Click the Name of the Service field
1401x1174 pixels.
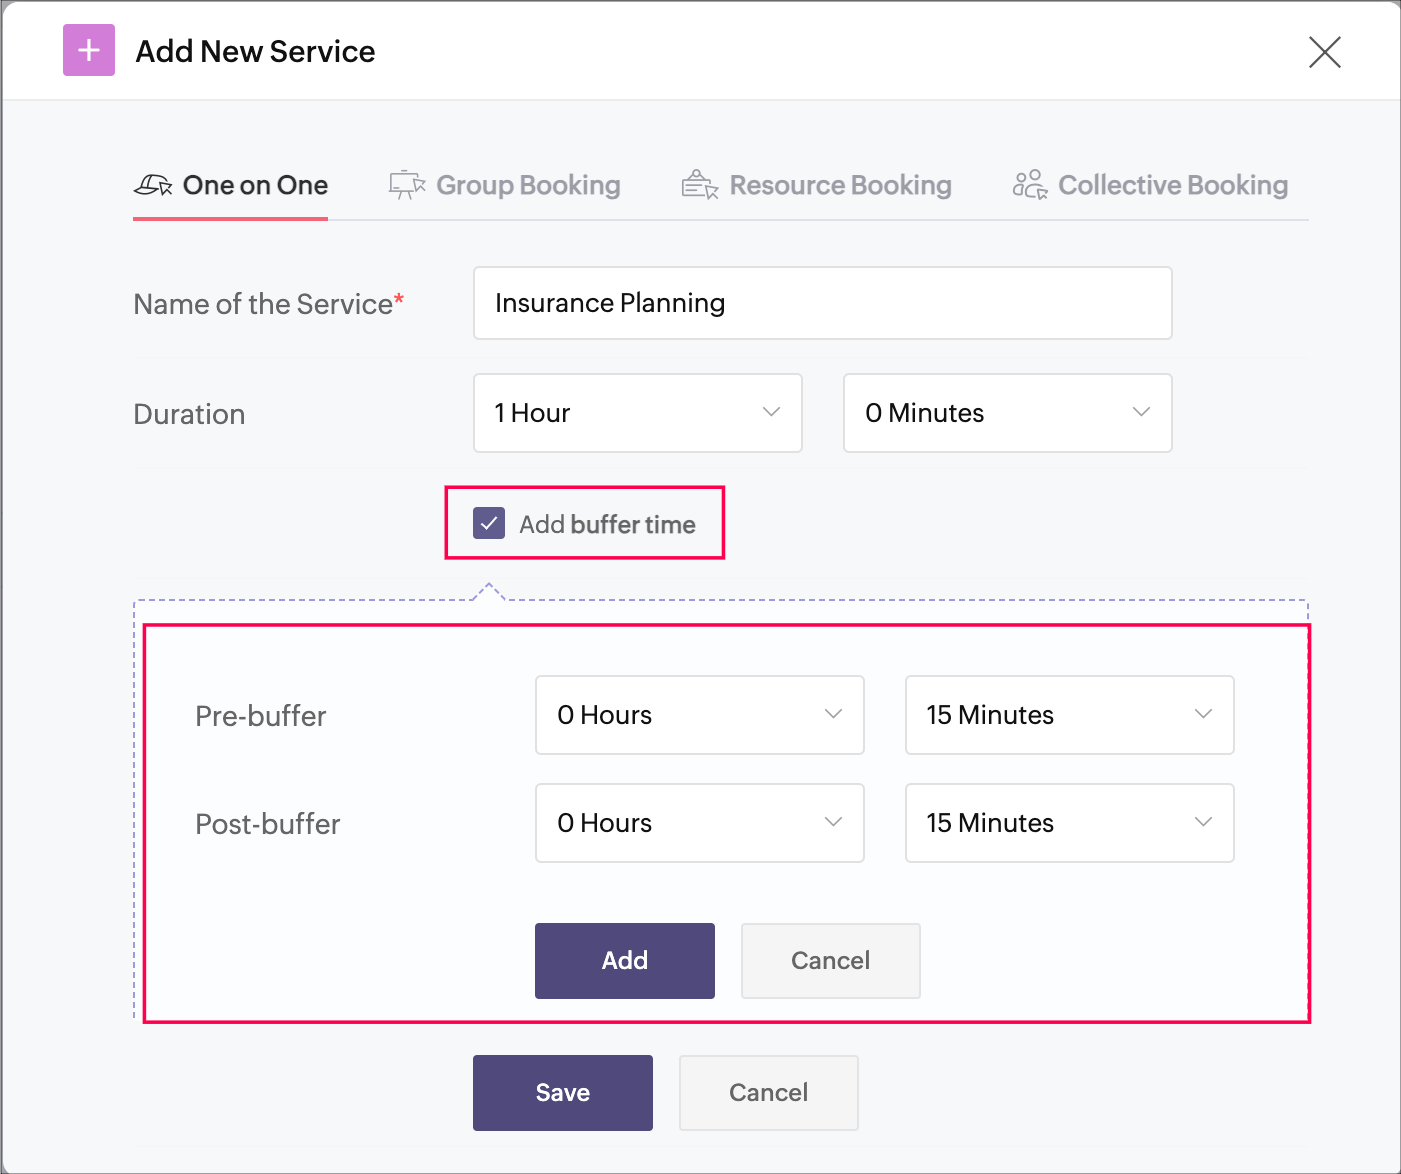pos(823,303)
